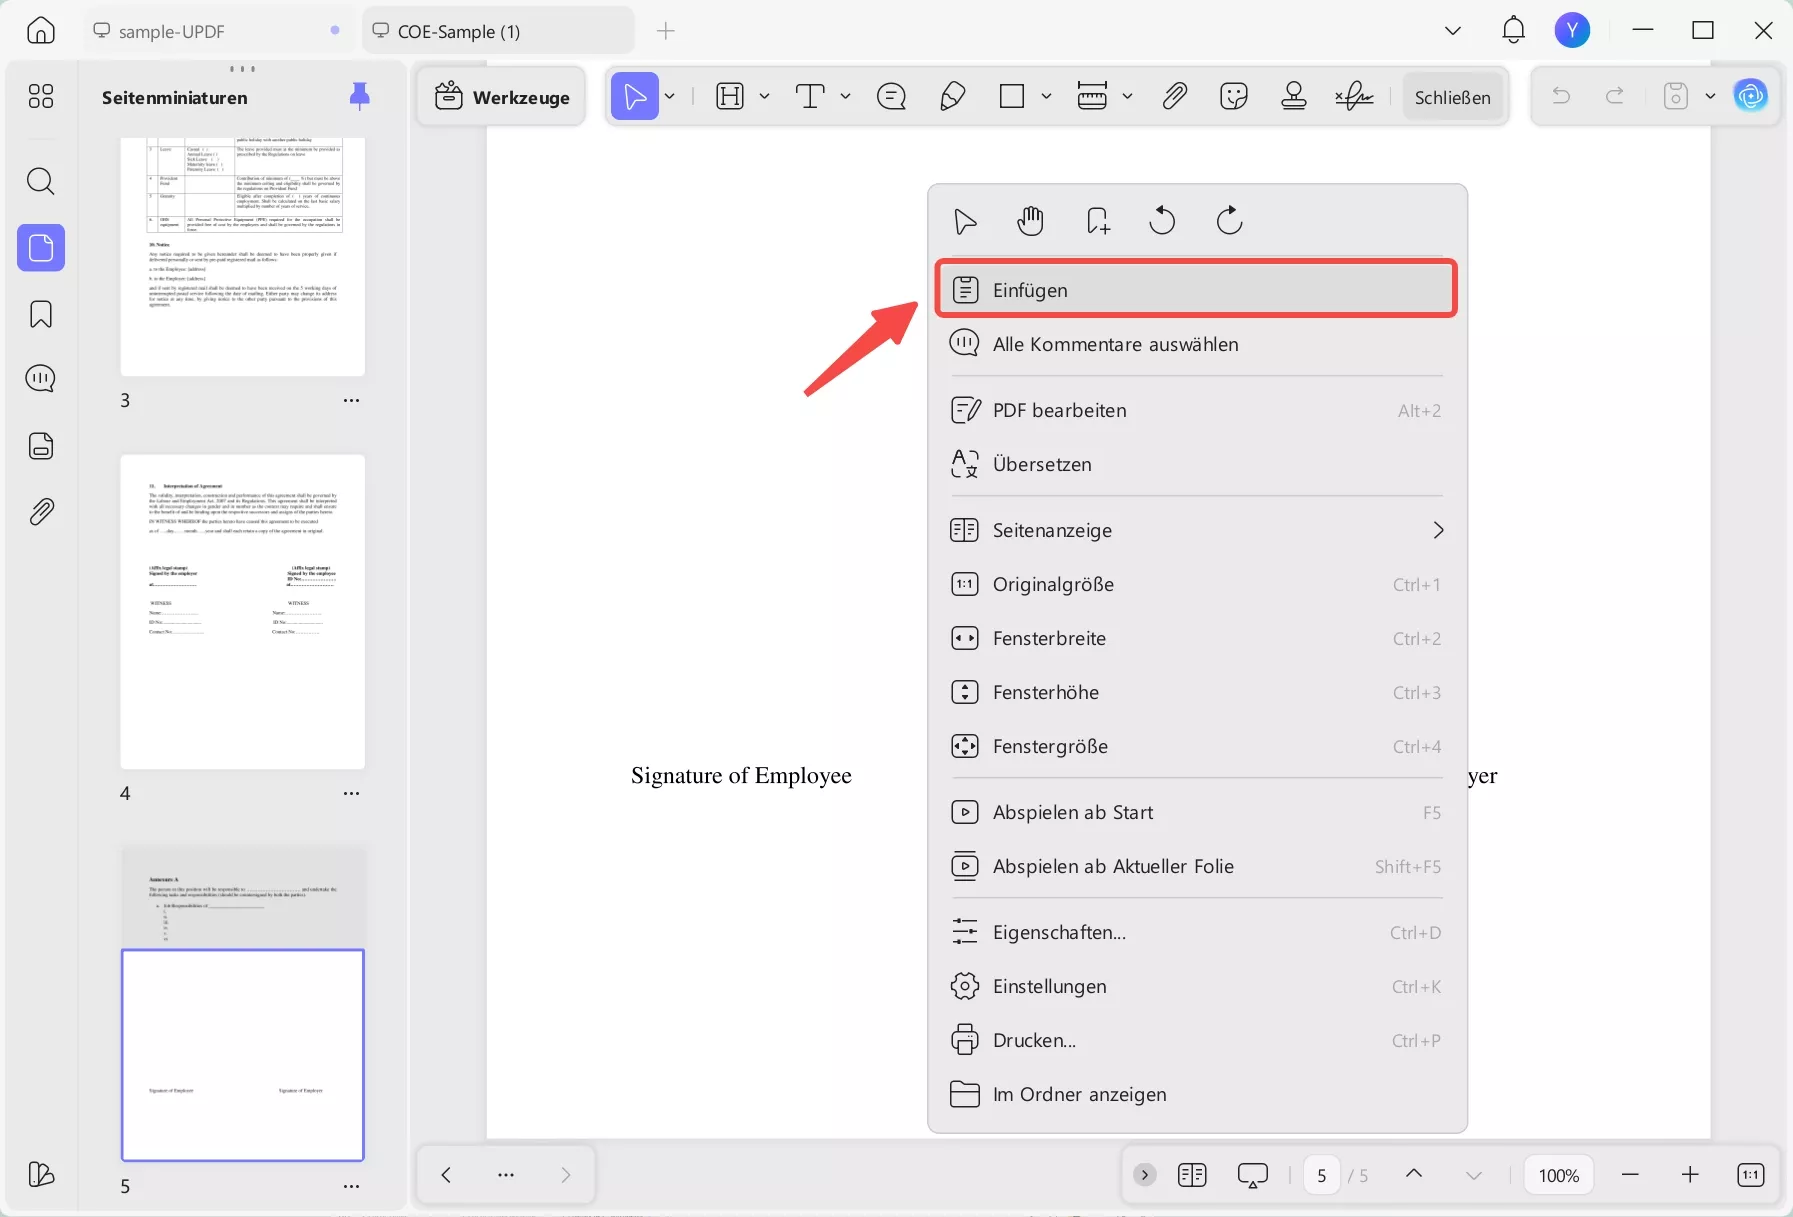Click the redo arrow
The image size is (1793, 1217).
coord(1614,96)
